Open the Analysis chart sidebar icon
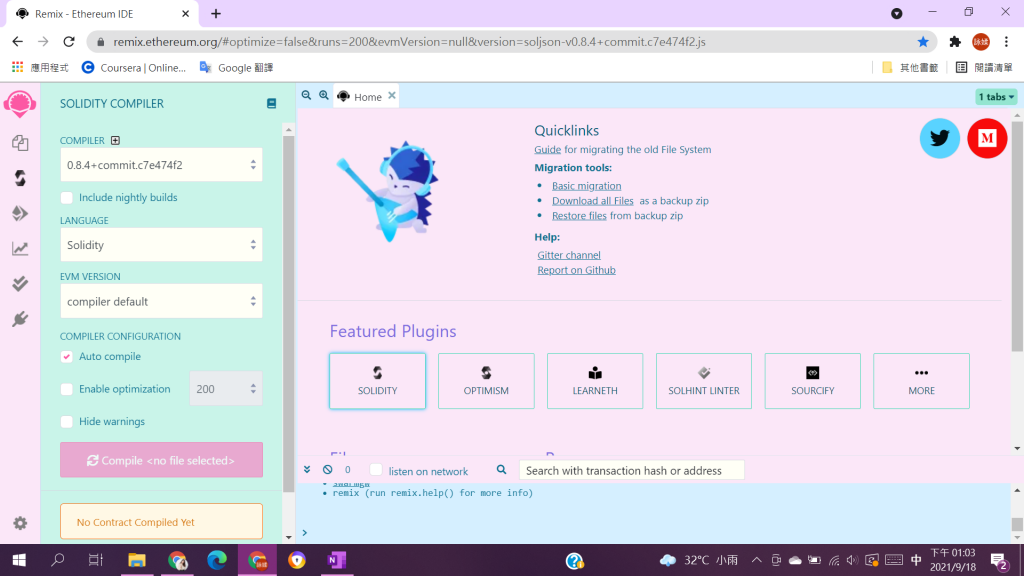This screenshot has width=1024, height=576. click(20, 248)
